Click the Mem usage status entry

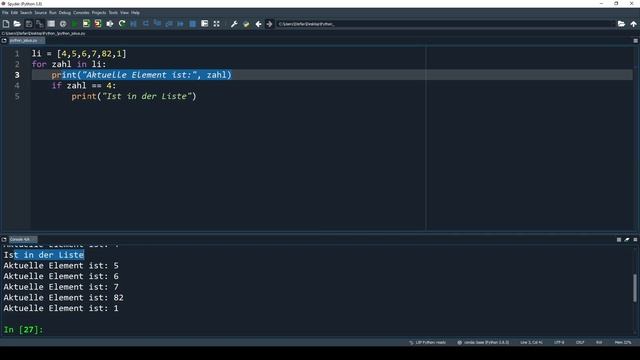click(x=623, y=342)
